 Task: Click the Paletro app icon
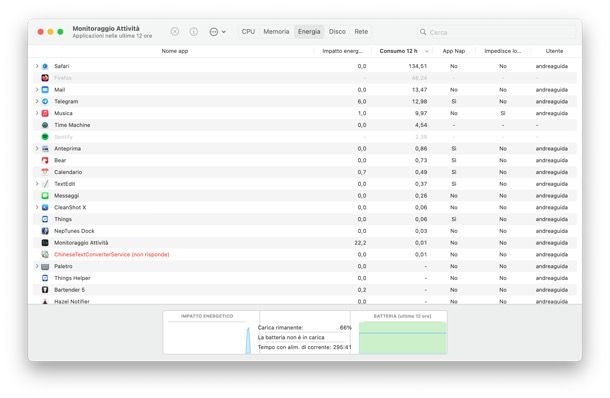[45, 267]
